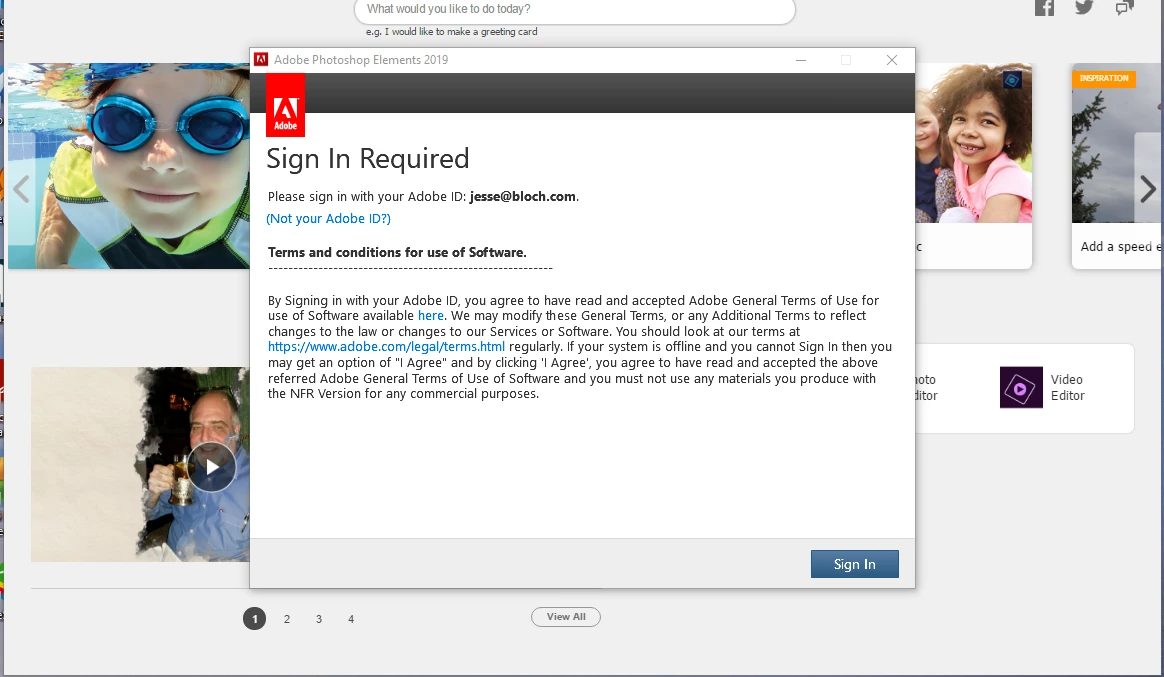Open the adobe.com legal terms URL
The height and width of the screenshot is (677, 1164).
coord(386,347)
